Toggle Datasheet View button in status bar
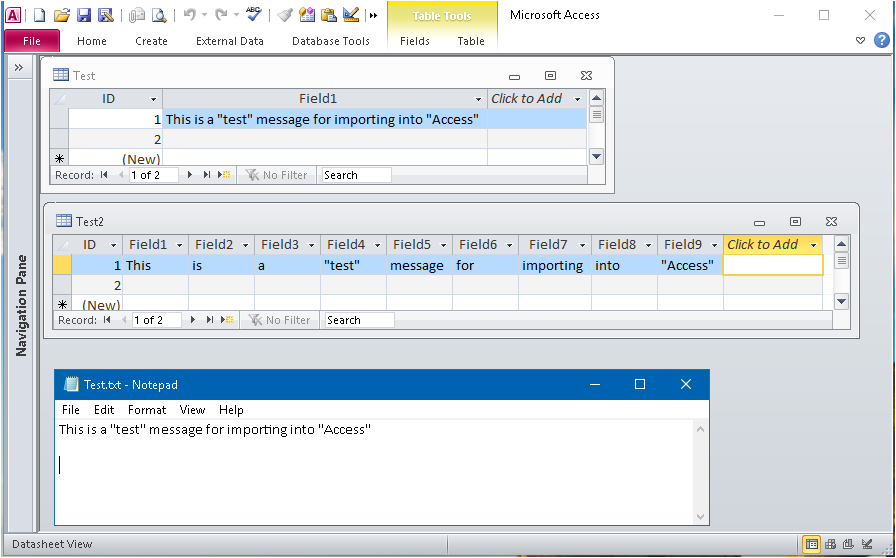 (x=812, y=544)
